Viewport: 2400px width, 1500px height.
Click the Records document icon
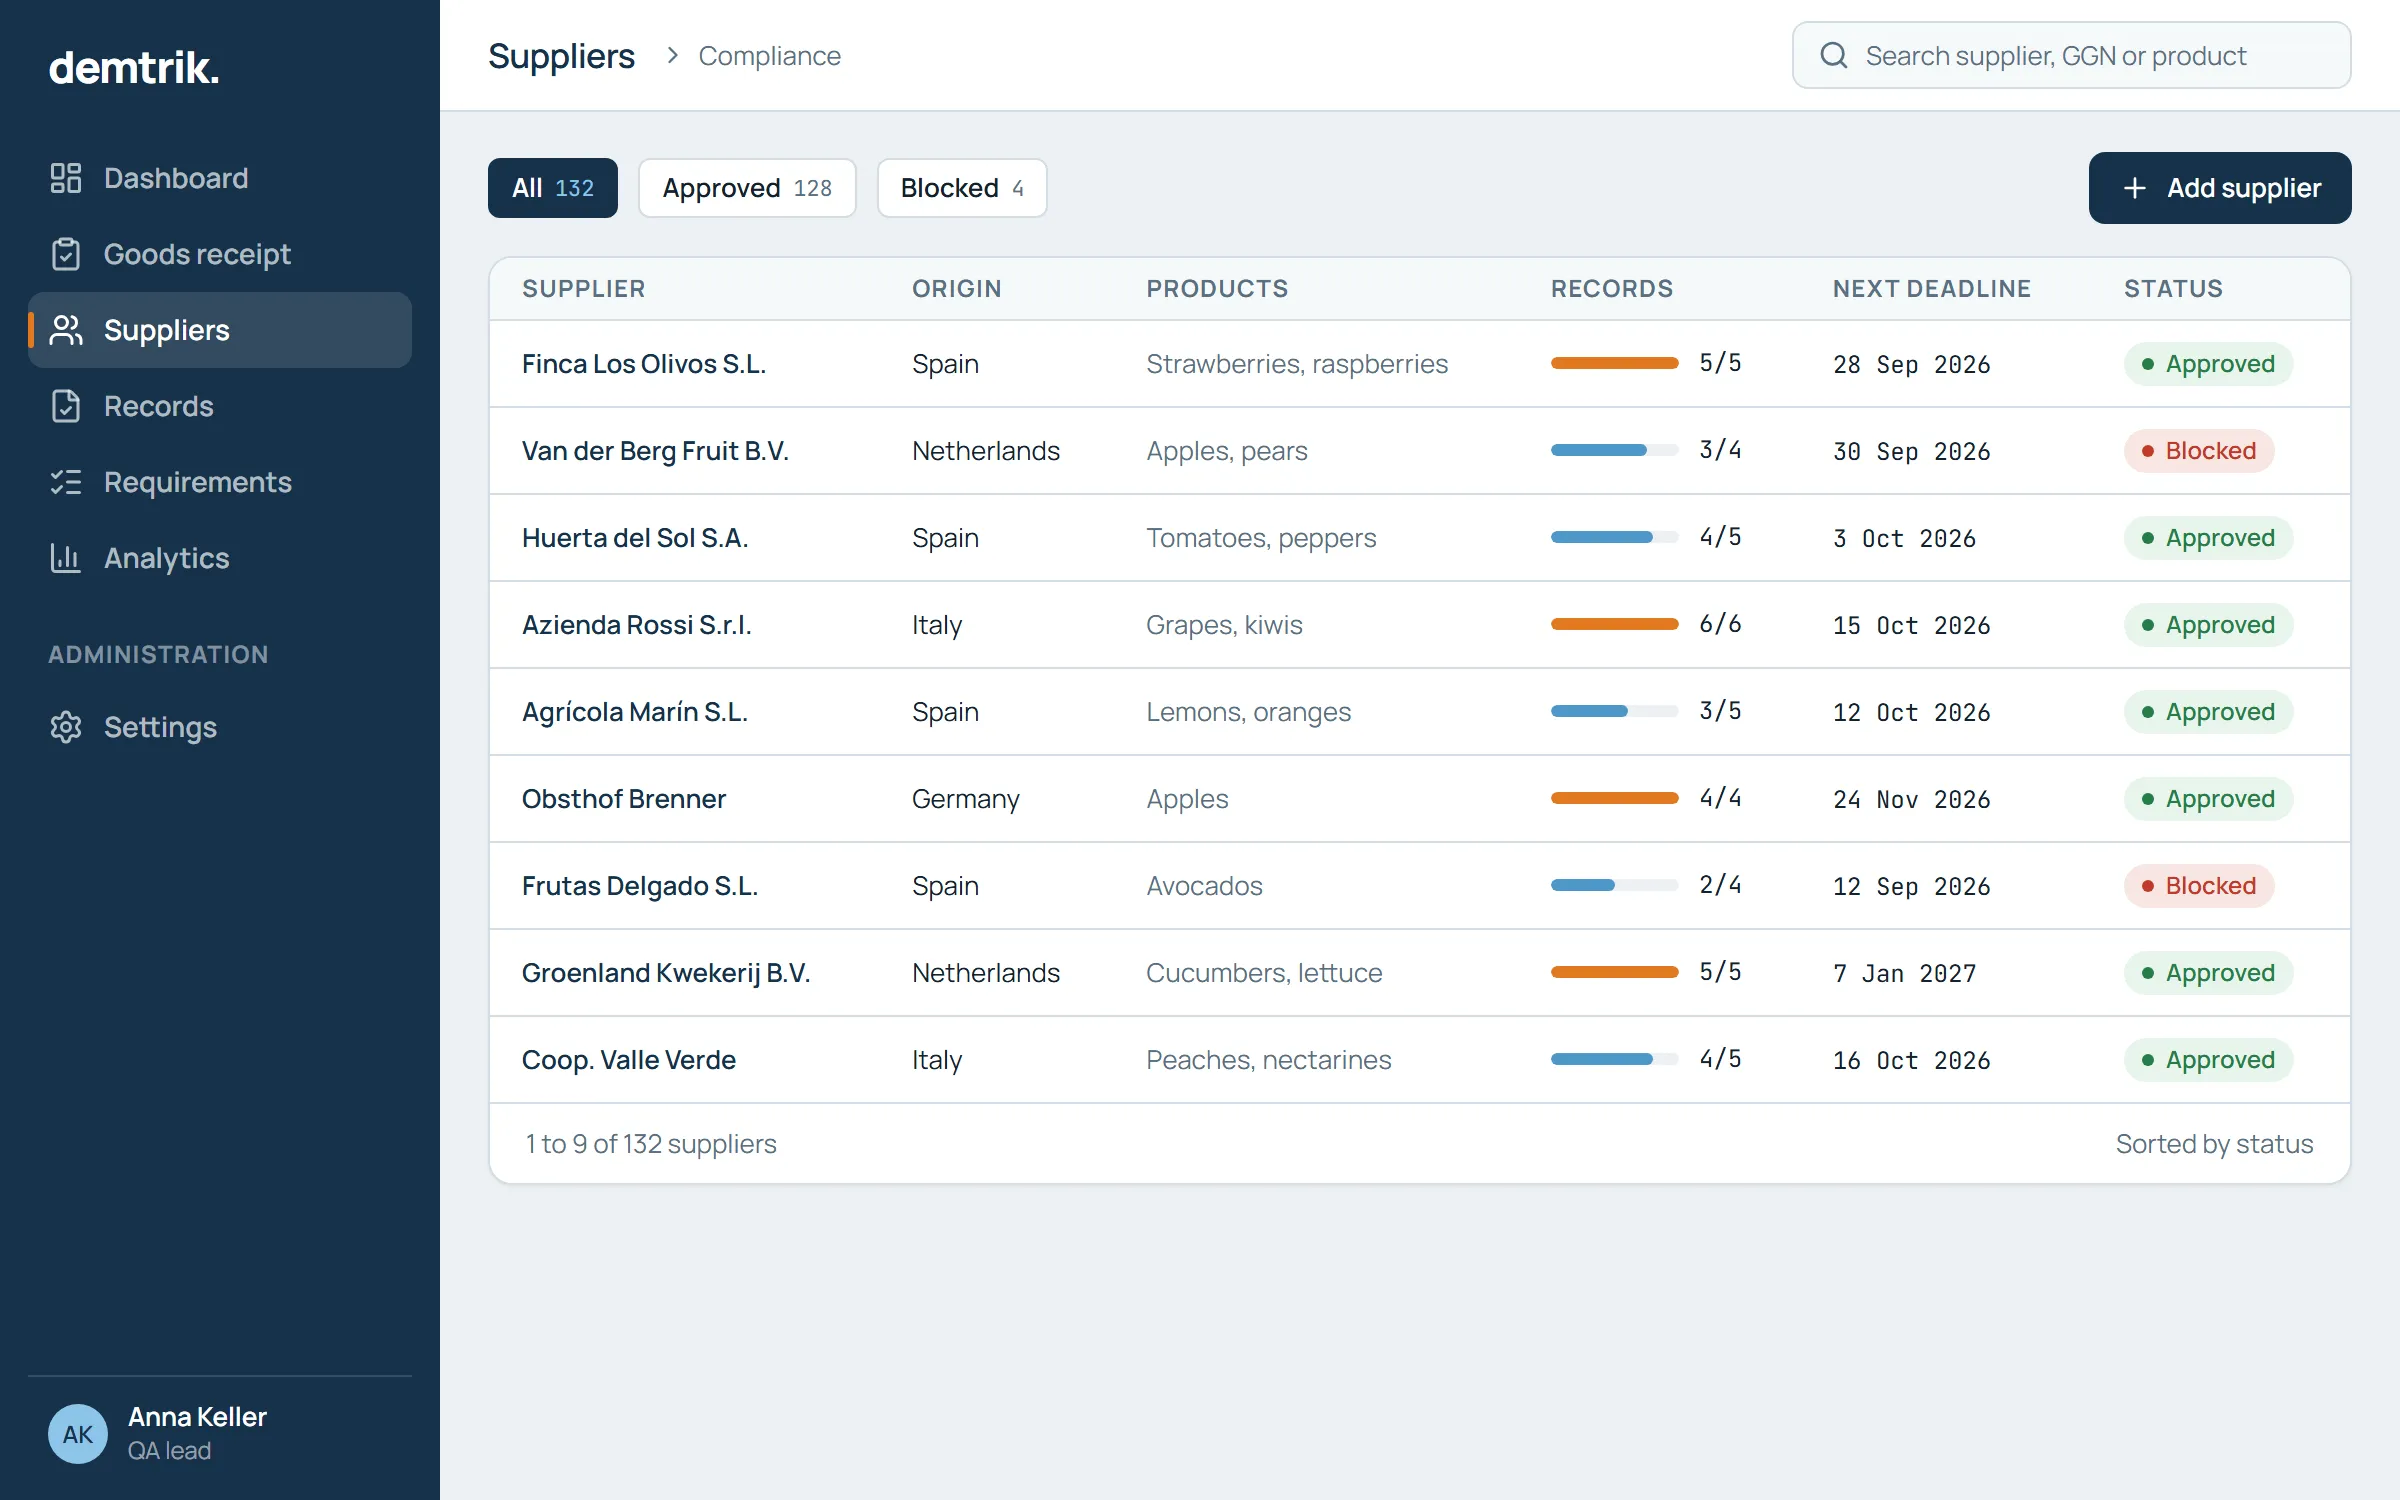click(66, 406)
